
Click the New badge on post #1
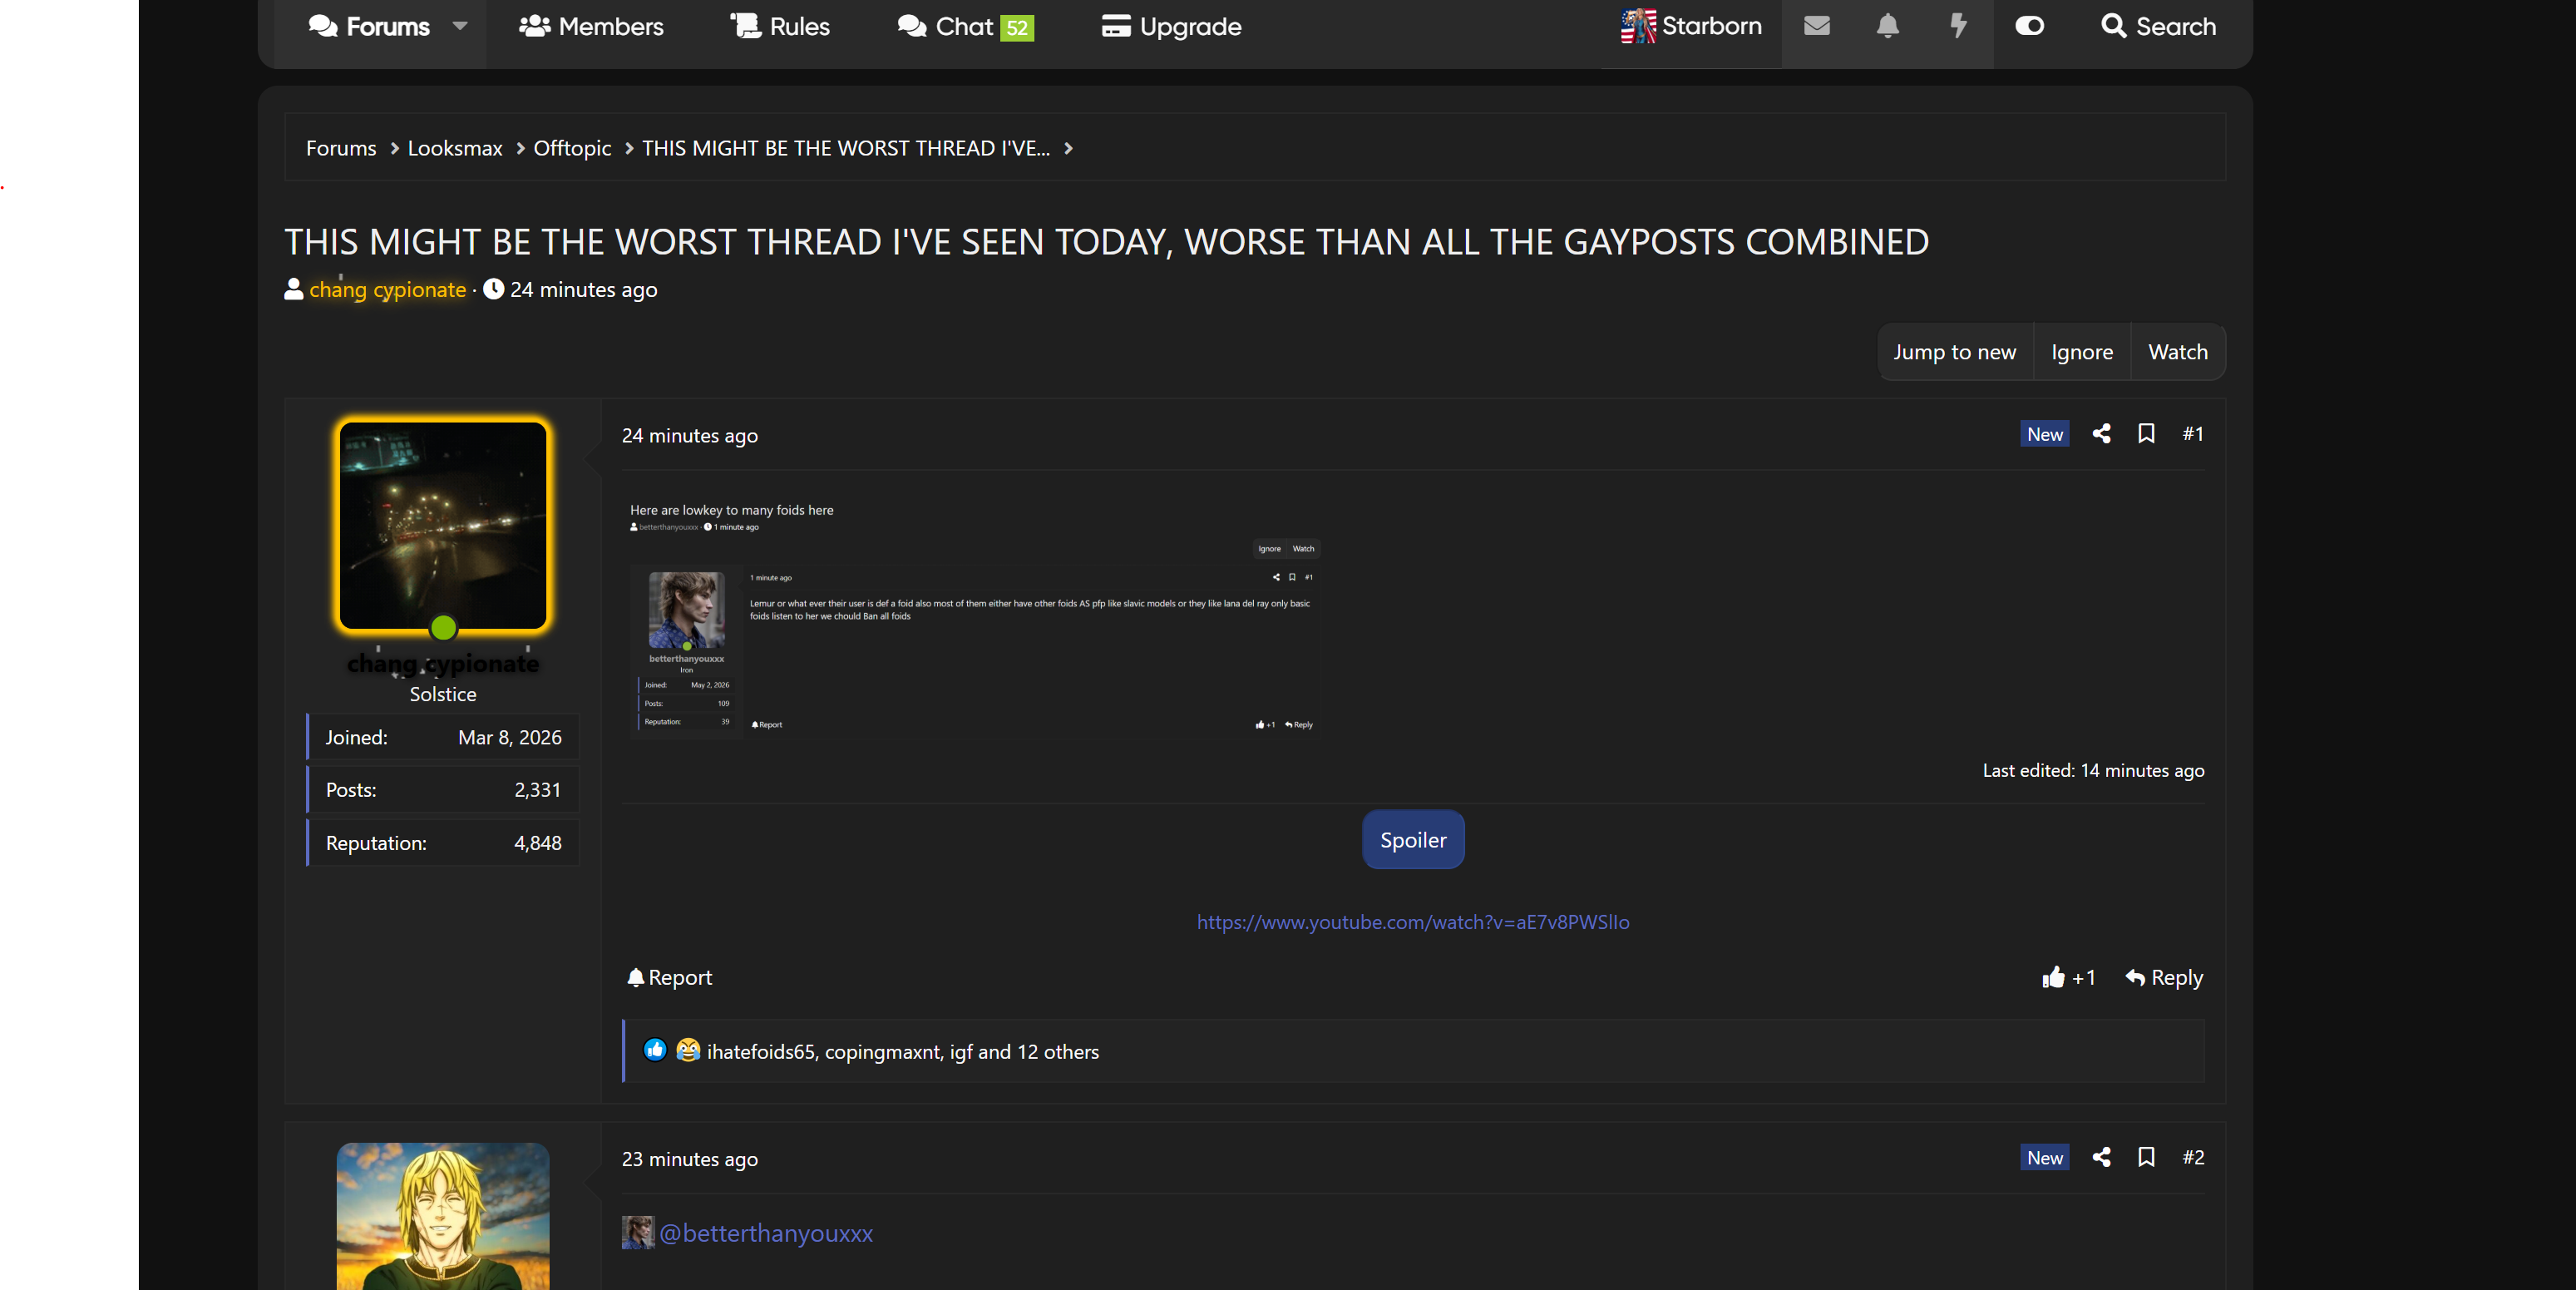[2044, 434]
